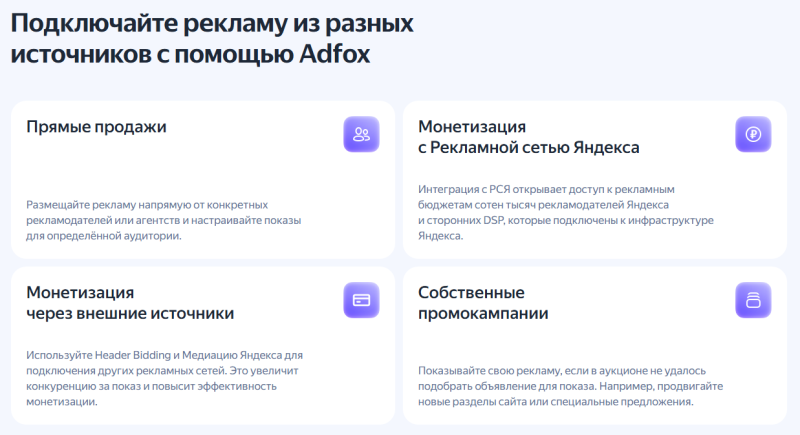The image size is (800, 435).
Task: Click the credit card icon on внешние источники card
Action: 361,300
